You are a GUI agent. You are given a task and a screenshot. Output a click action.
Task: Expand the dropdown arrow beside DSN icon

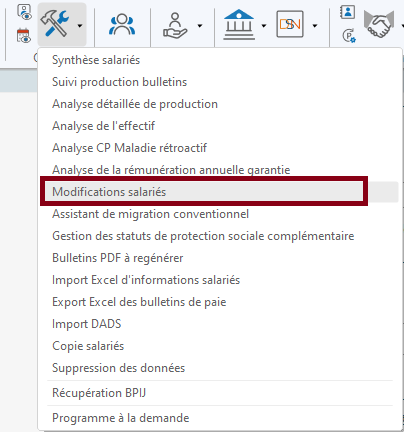pos(315,25)
